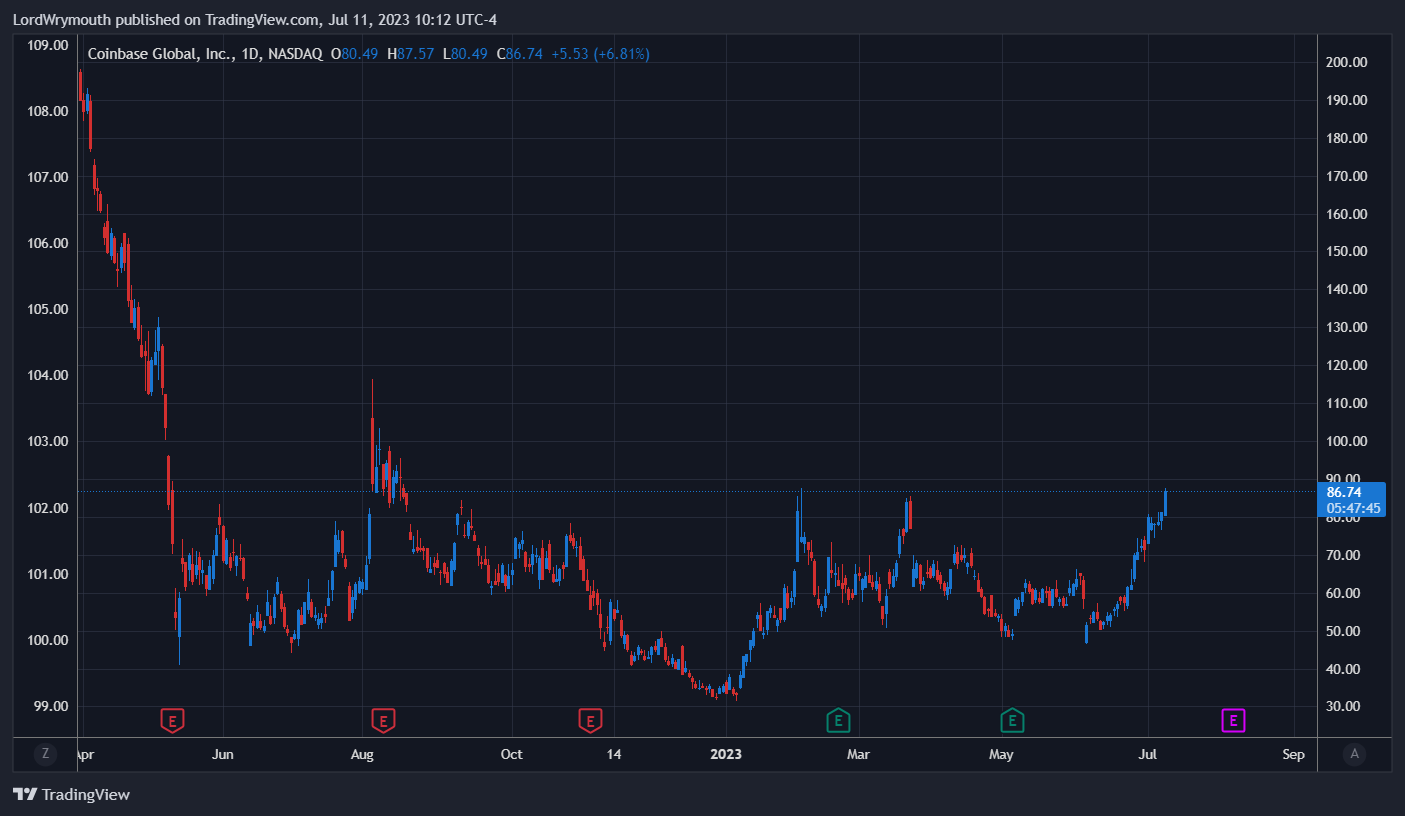Image resolution: width=1405 pixels, height=816 pixels.
Task: Click 140.00 on the right price scale
Action: [x=1346, y=290]
